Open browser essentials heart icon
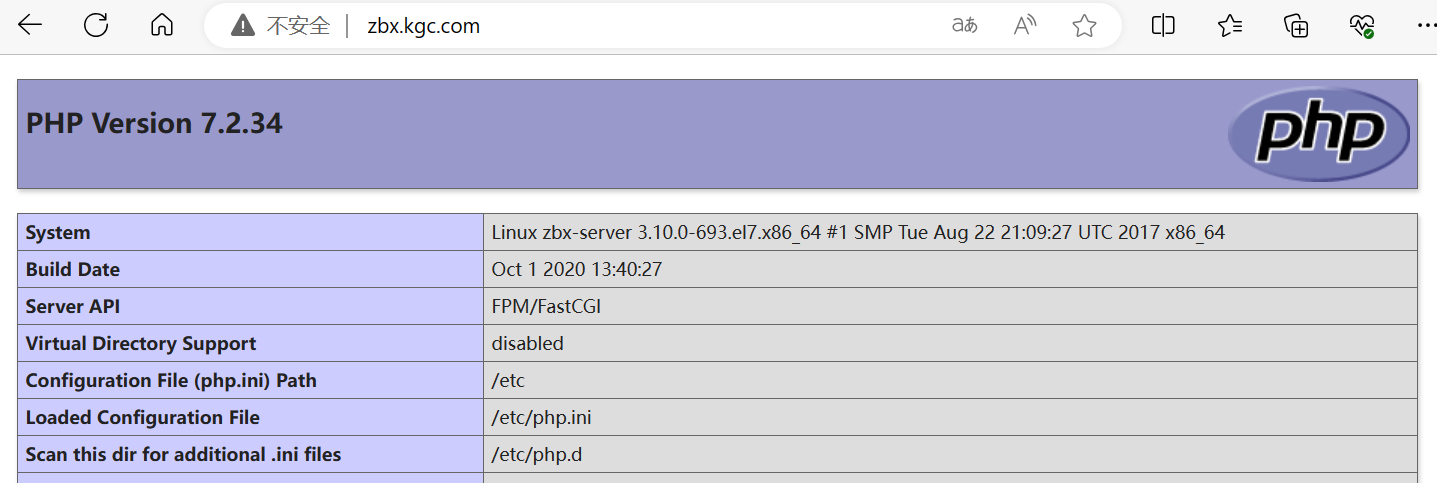This screenshot has height=483, width=1437. click(x=1362, y=26)
